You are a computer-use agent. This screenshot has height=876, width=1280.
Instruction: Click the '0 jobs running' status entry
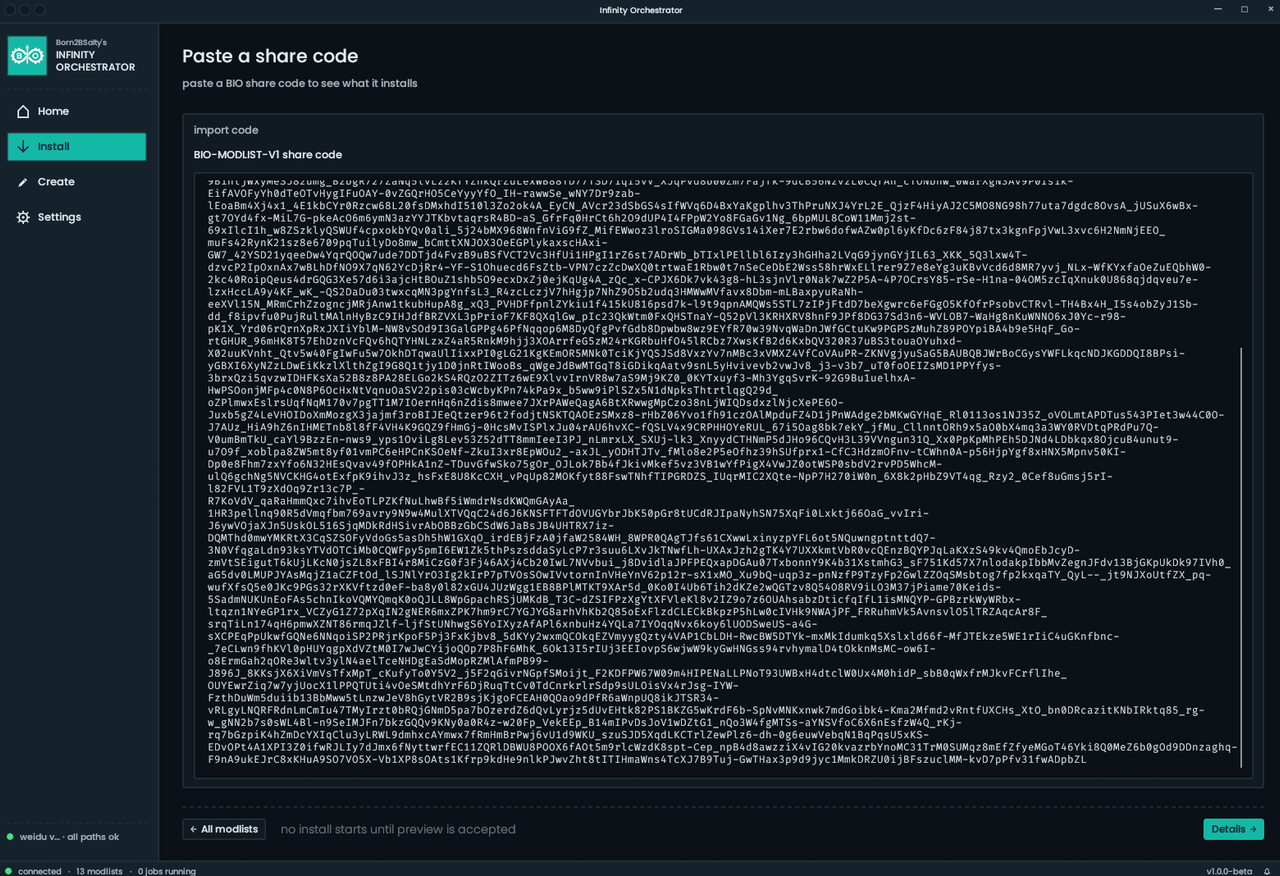(x=167, y=871)
